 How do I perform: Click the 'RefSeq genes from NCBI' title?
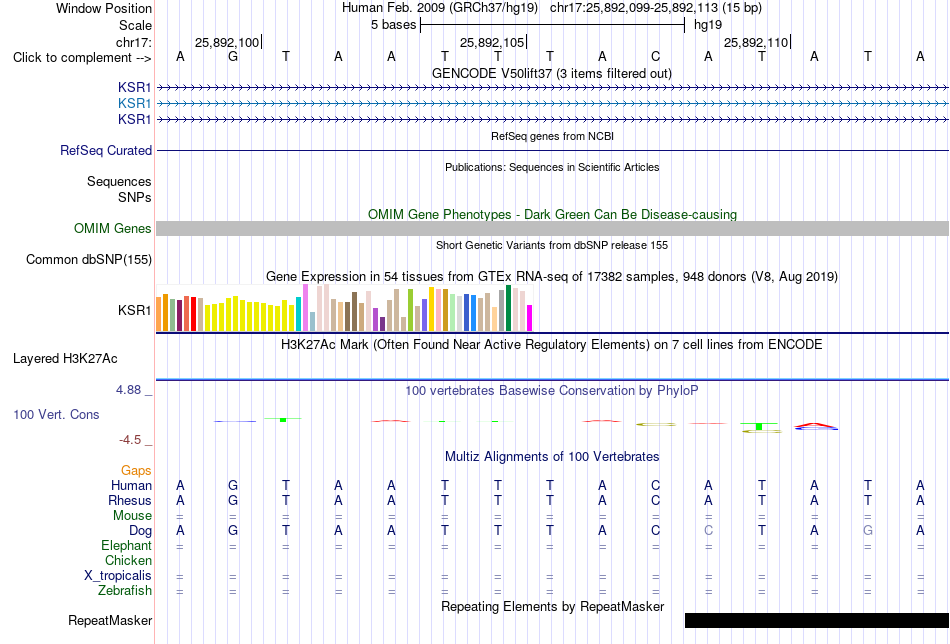(552, 136)
